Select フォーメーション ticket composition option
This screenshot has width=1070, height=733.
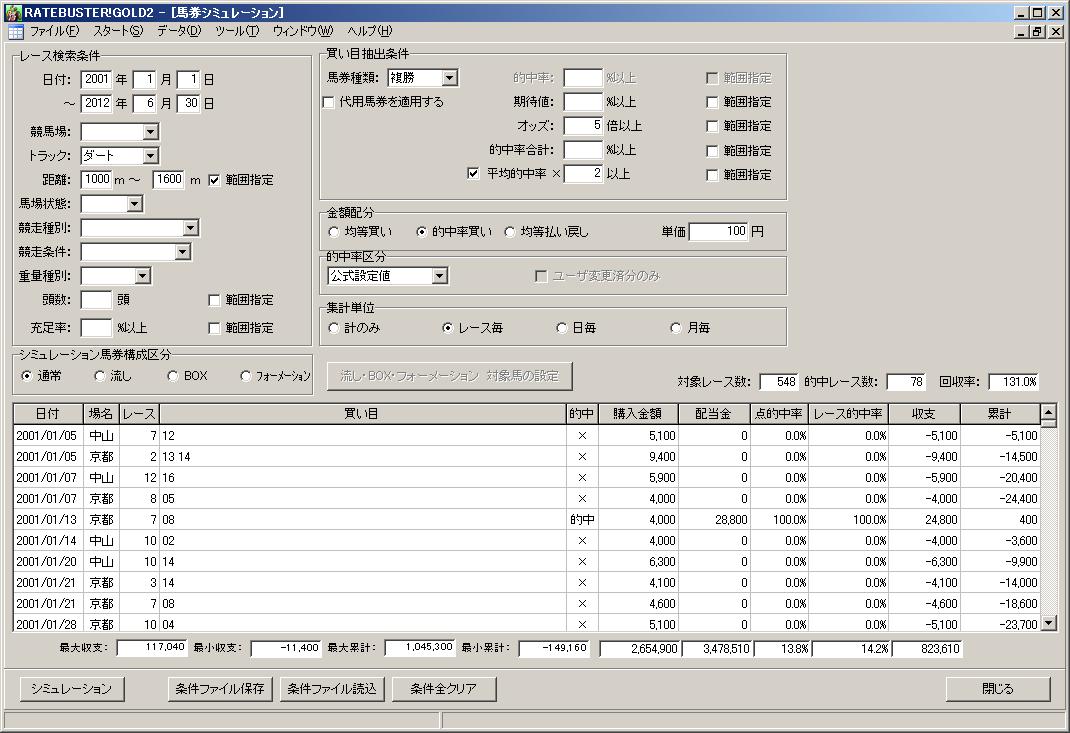tap(246, 376)
